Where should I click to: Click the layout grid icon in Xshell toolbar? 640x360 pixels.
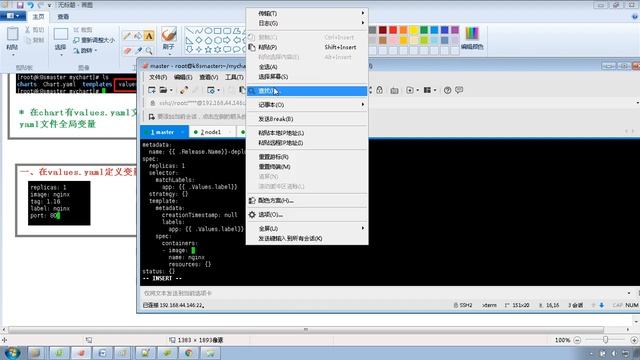427,90
